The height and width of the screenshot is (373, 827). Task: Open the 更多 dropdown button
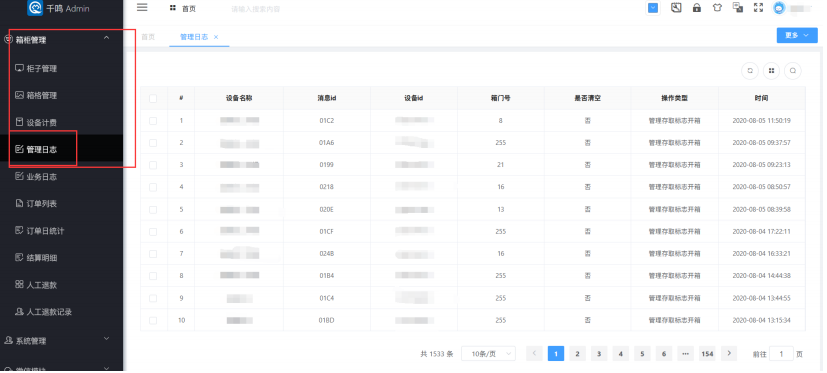tap(796, 35)
